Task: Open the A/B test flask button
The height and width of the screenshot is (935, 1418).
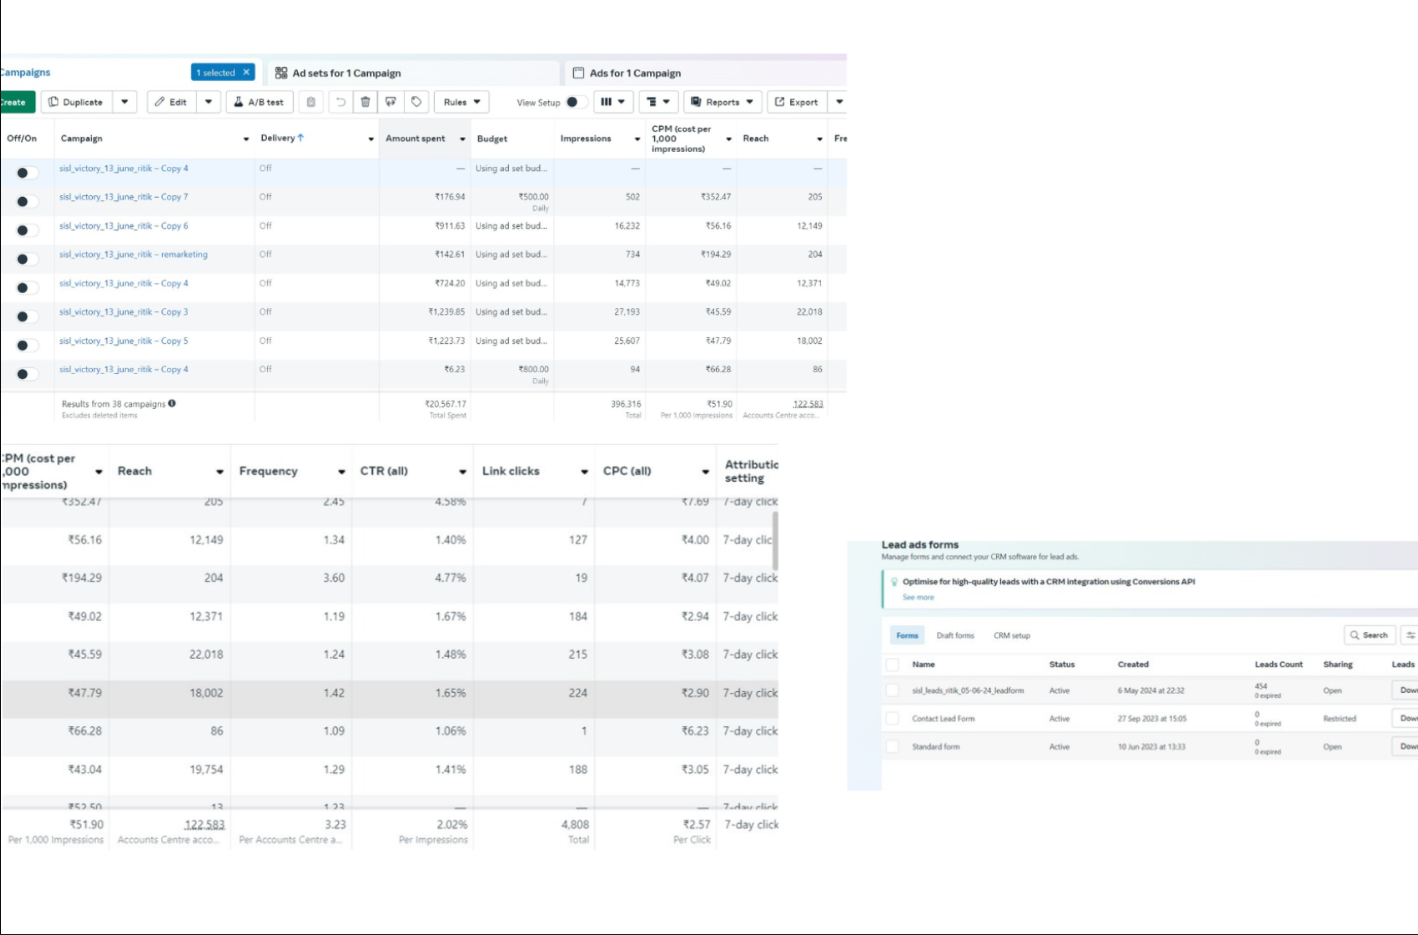Action: (259, 102)
